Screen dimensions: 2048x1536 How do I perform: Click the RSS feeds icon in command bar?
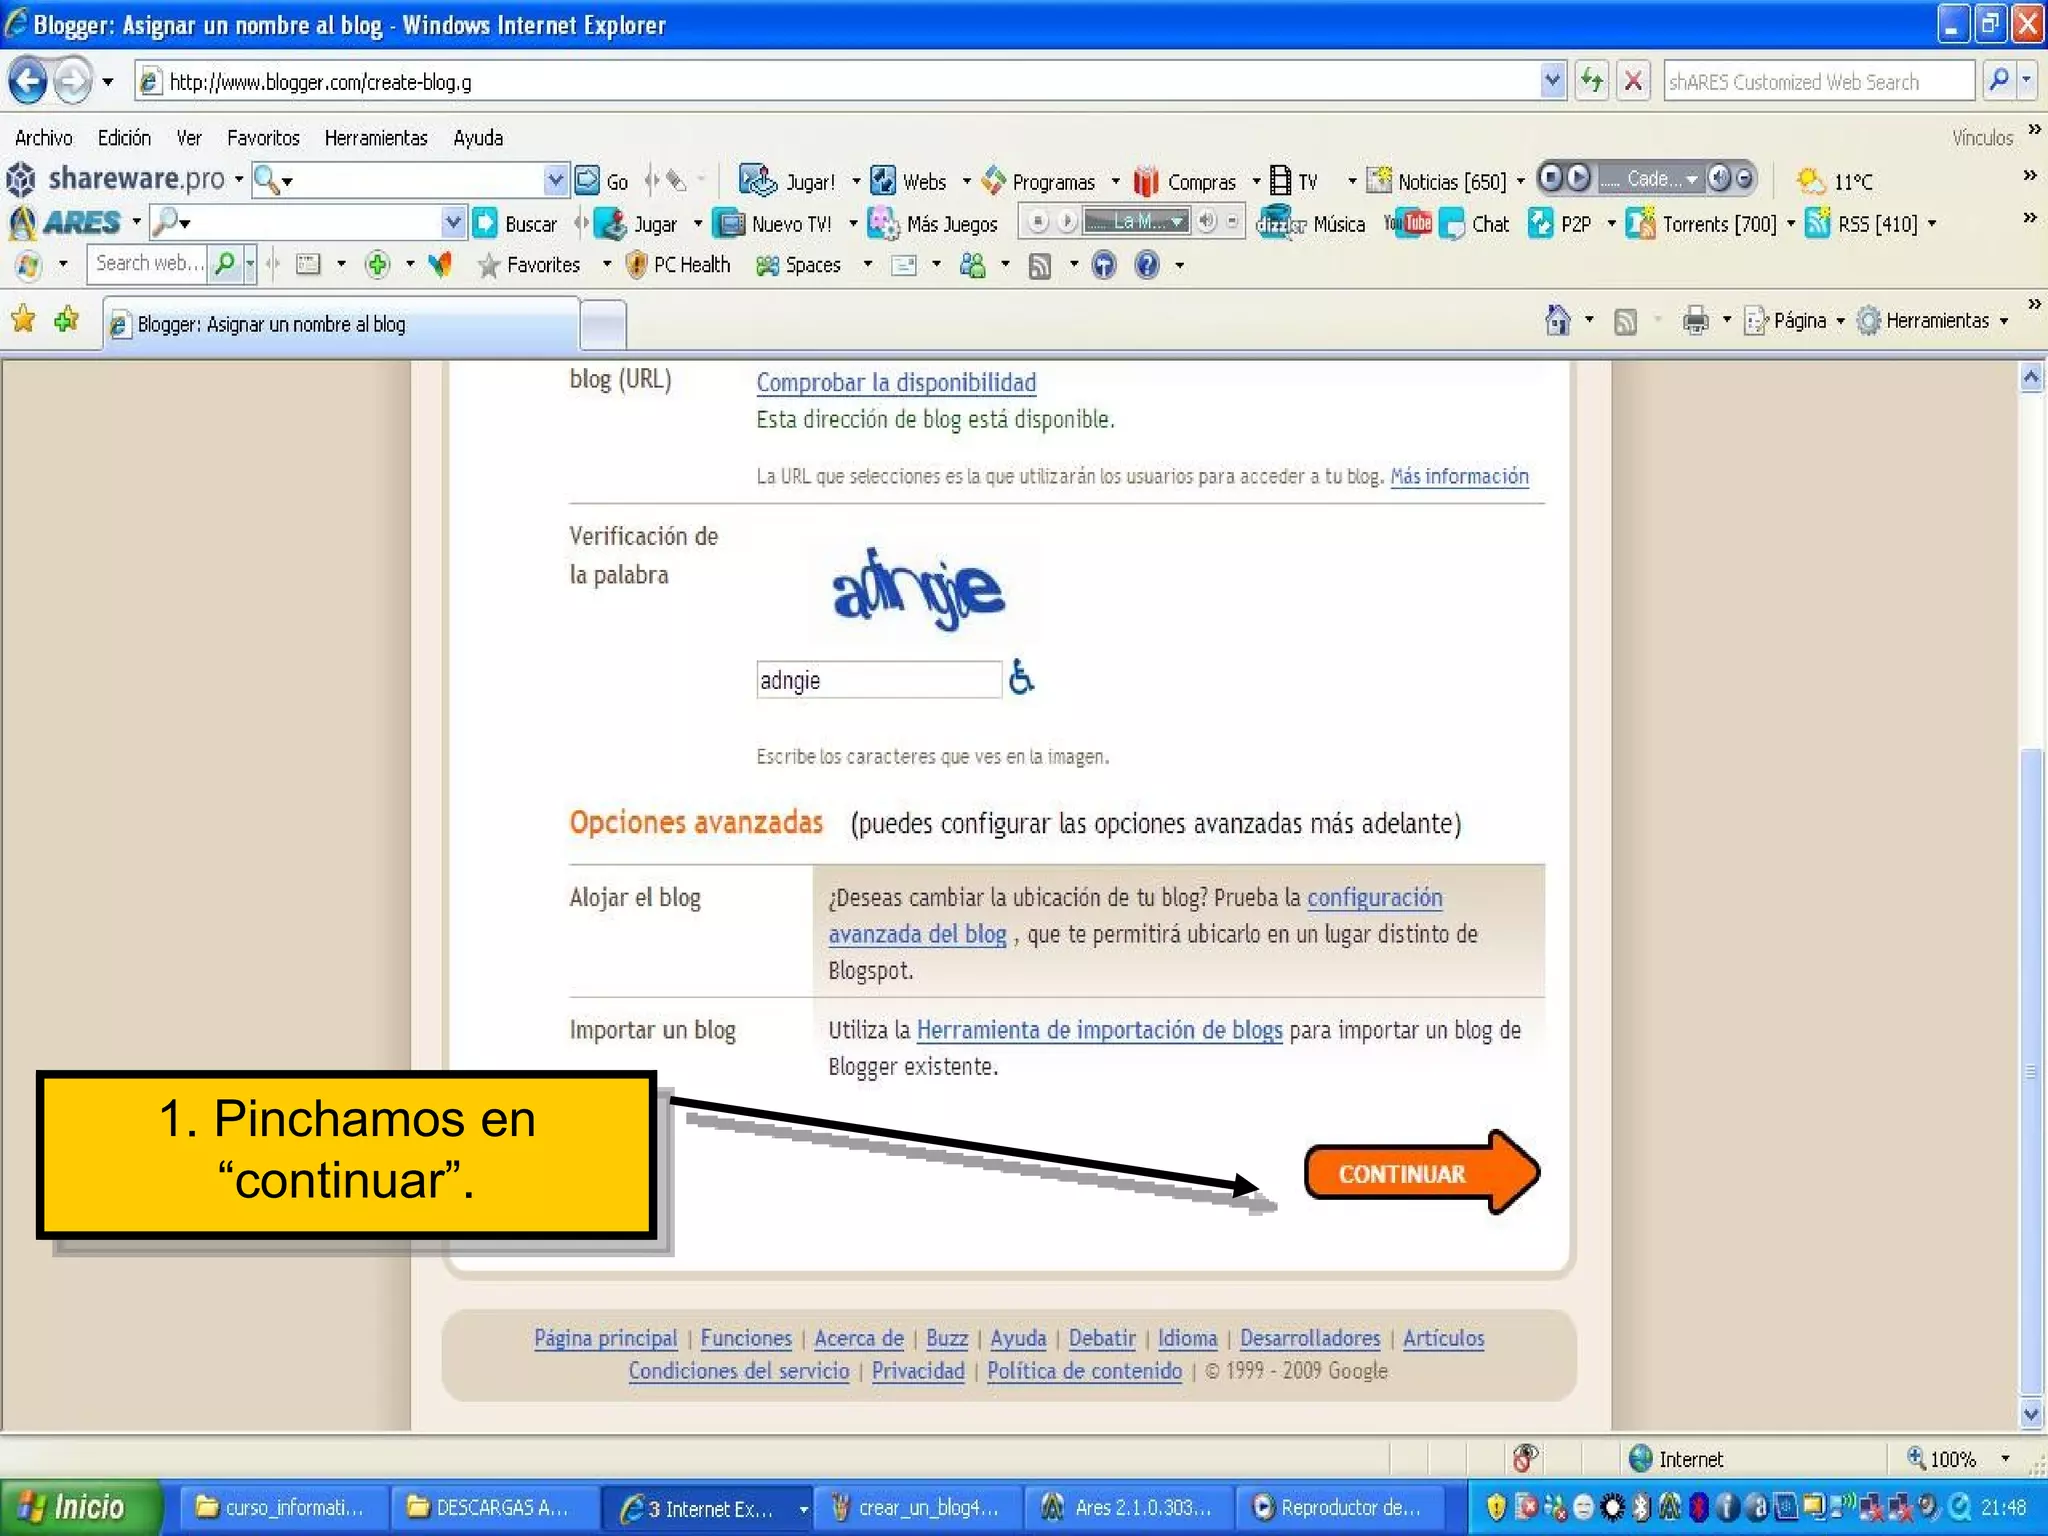click(x=1626, y=321)
